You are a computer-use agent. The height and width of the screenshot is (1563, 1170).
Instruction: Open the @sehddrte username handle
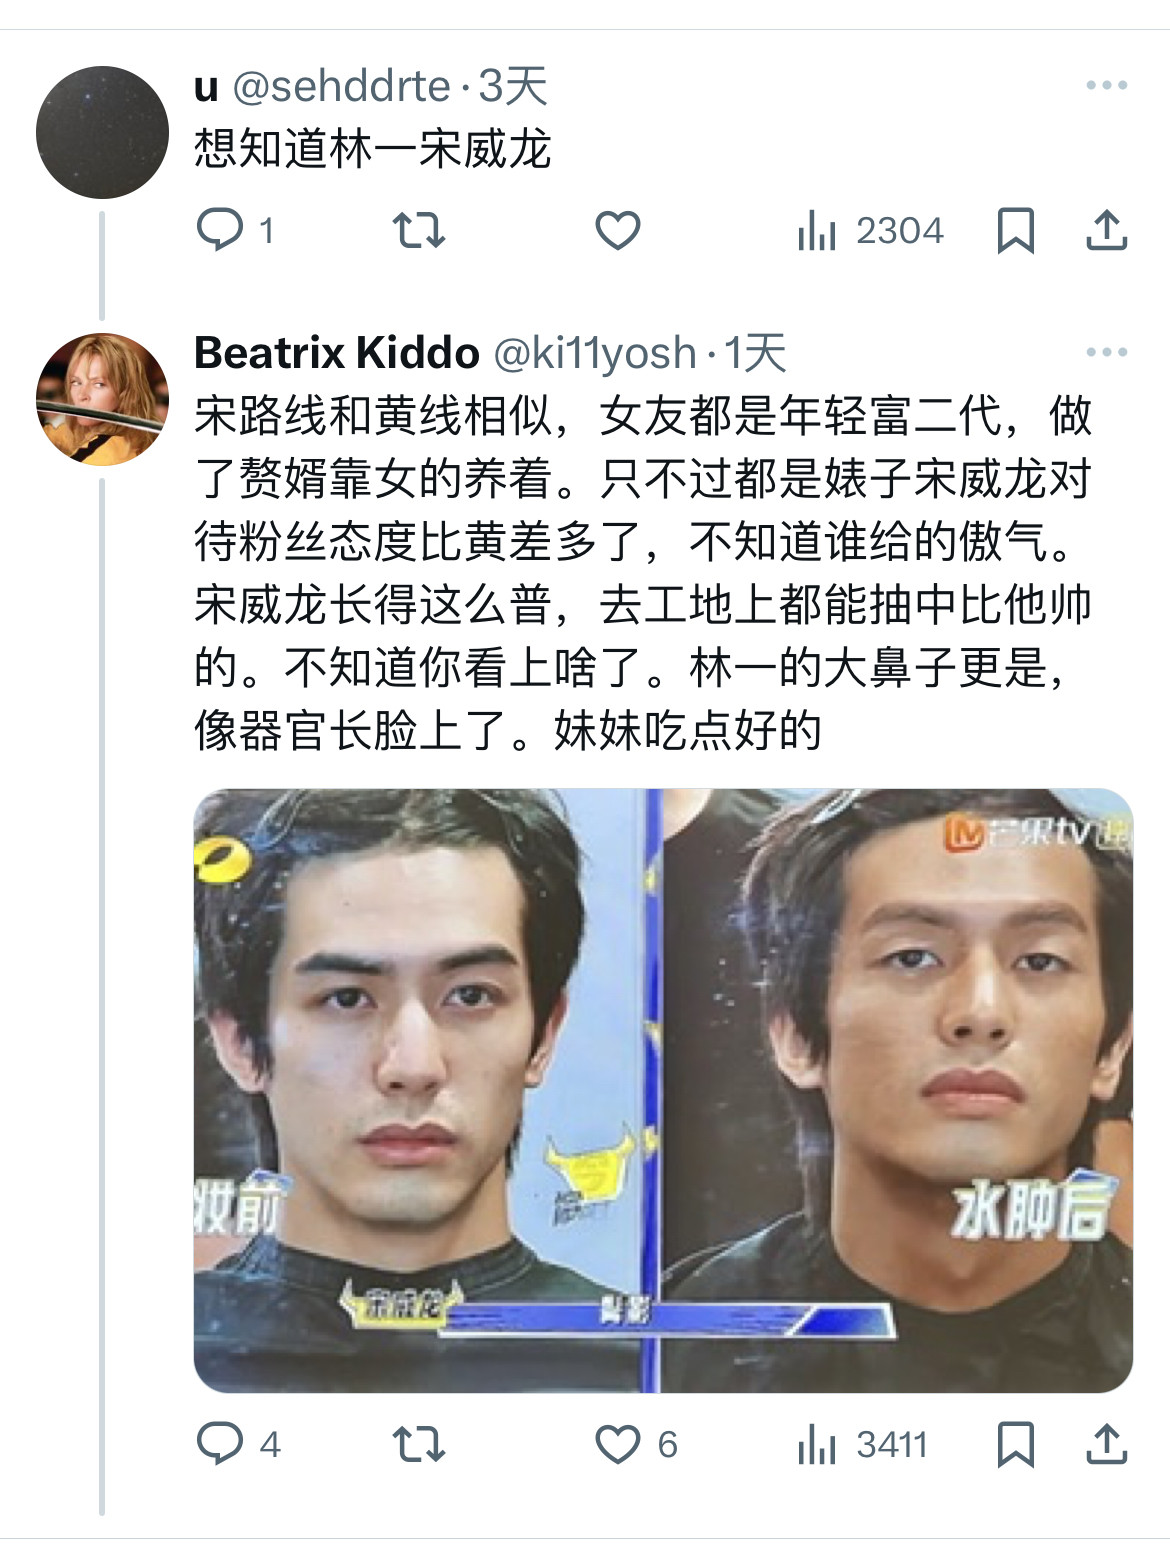coord(341,87)
